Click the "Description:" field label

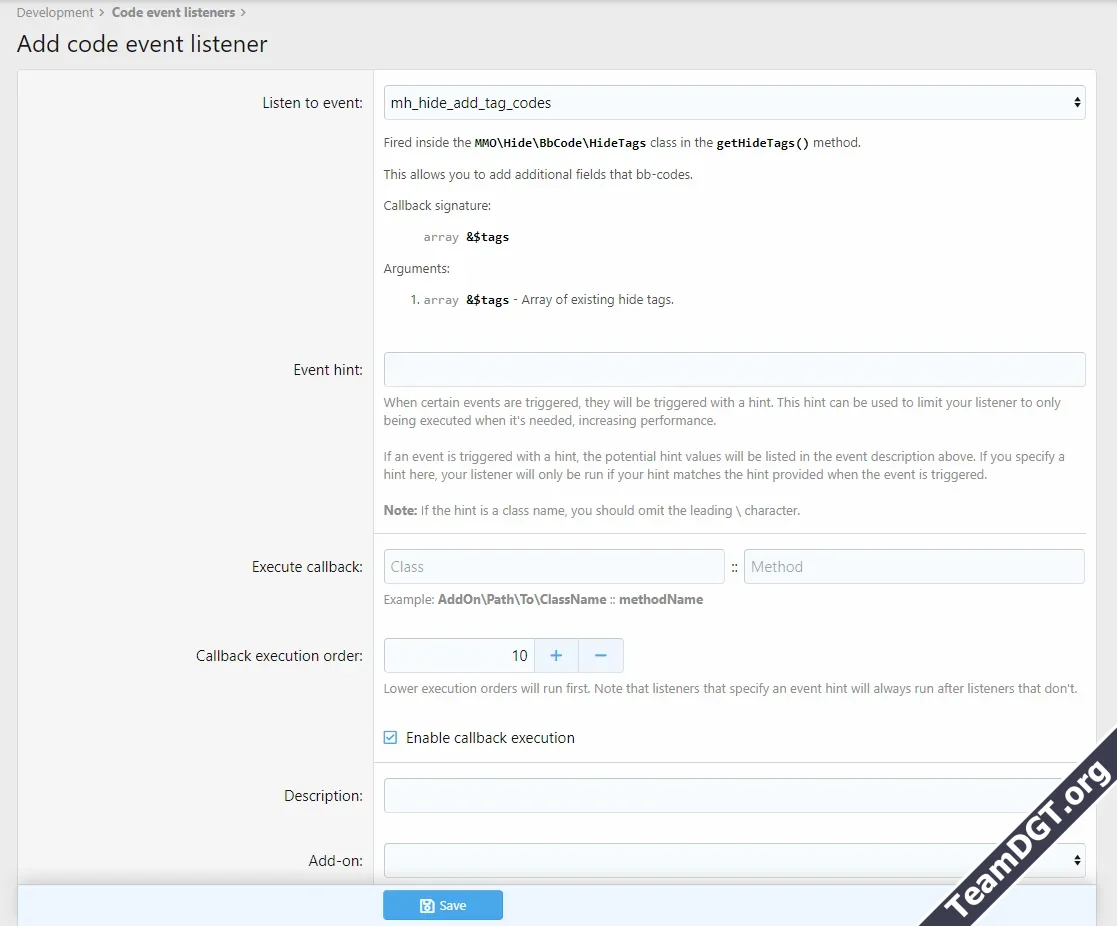point(323,796)
